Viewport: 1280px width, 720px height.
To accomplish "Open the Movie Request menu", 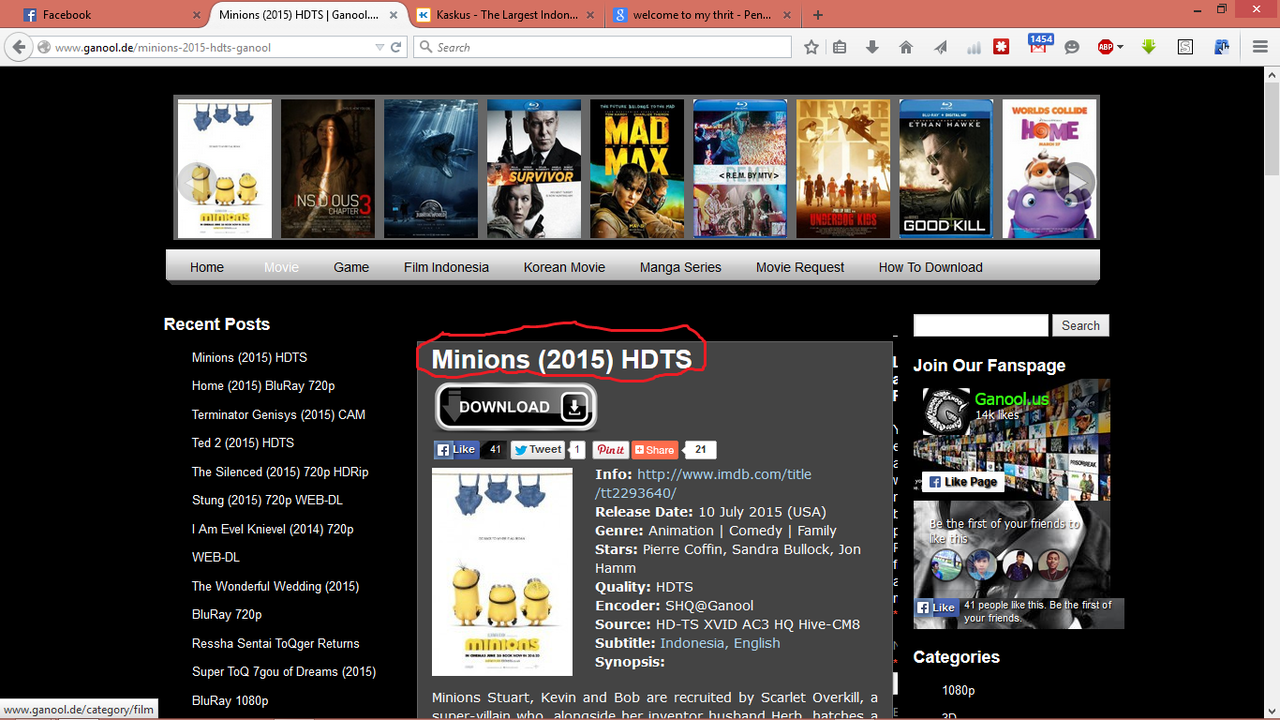I will (x=800, y=267).
